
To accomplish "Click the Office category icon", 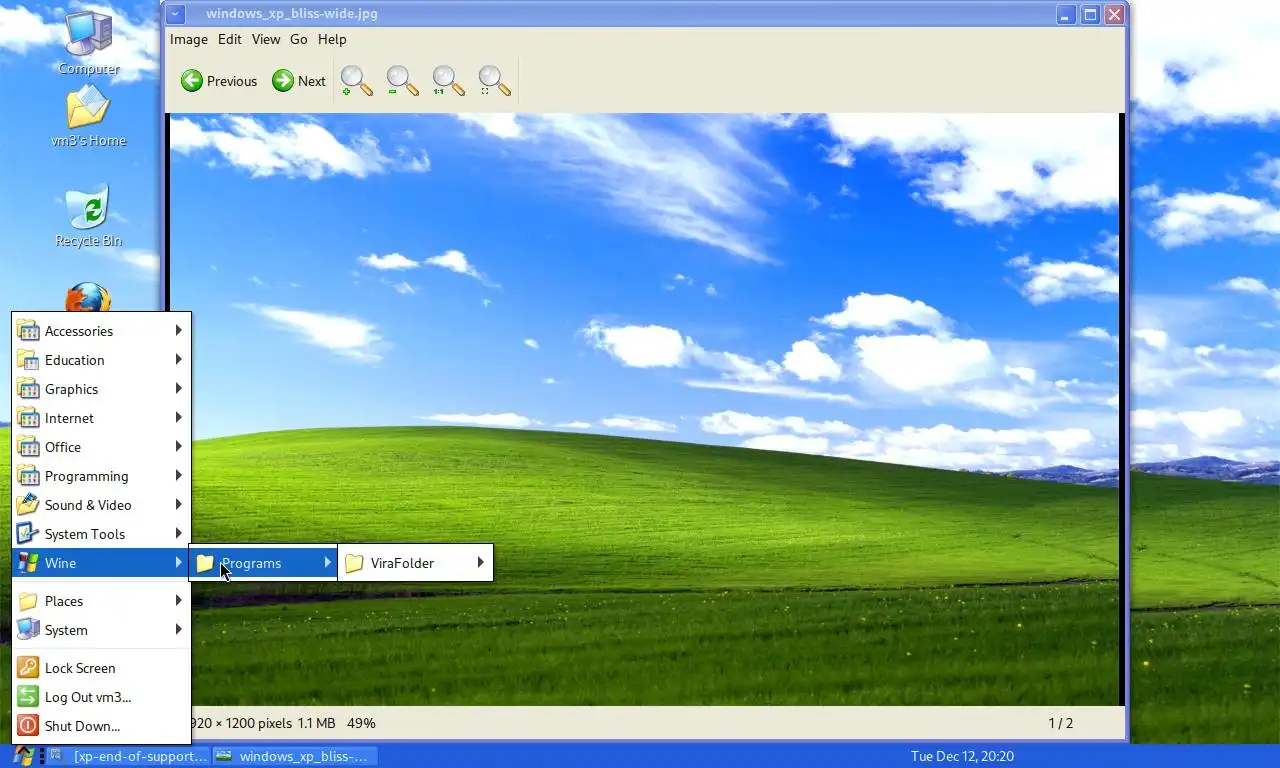I will pos(28,447).
